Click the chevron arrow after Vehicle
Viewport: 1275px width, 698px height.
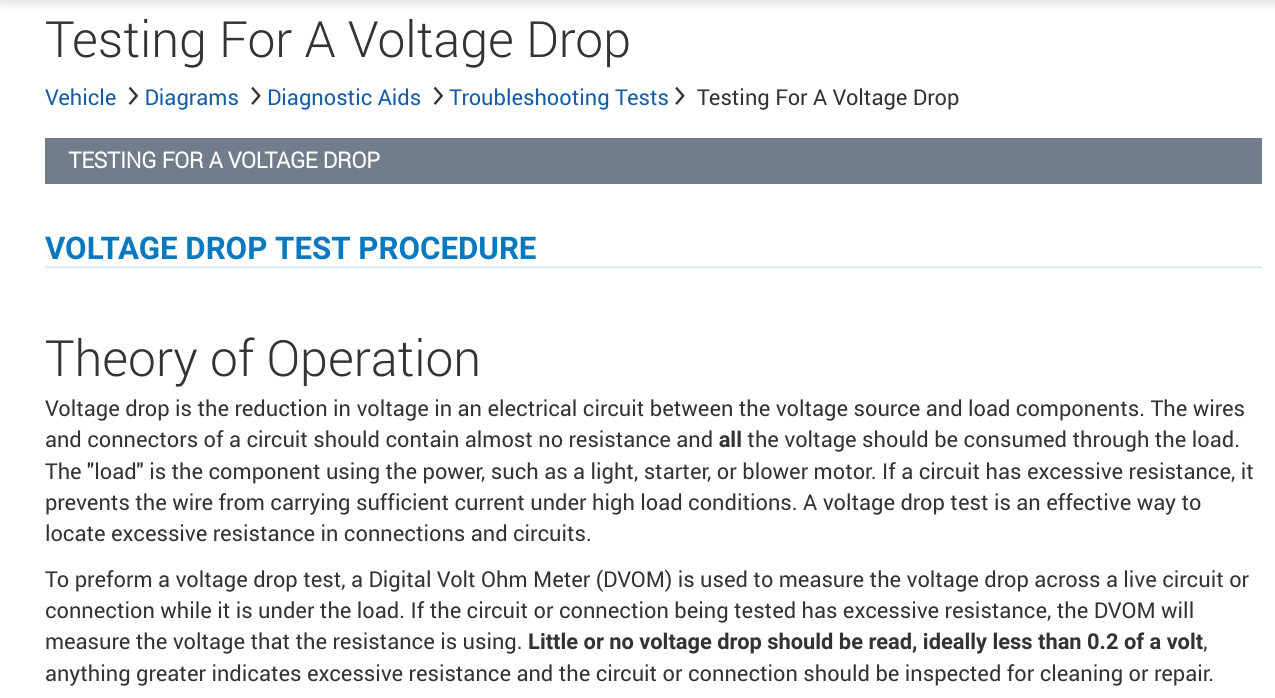coord(131,97)
